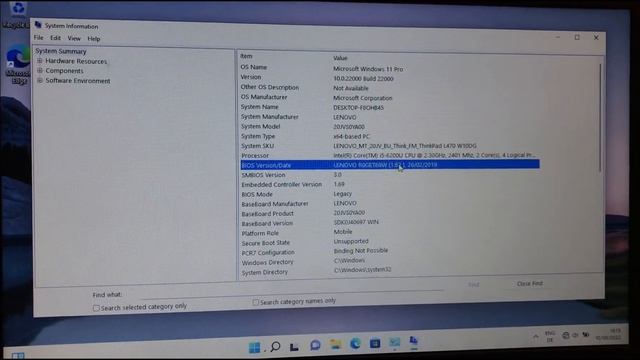Click Microsoft Windows 11 Pro value
The height and width of the screenshot is (360, 640).
pyautogui.click(x=368, y=69)
